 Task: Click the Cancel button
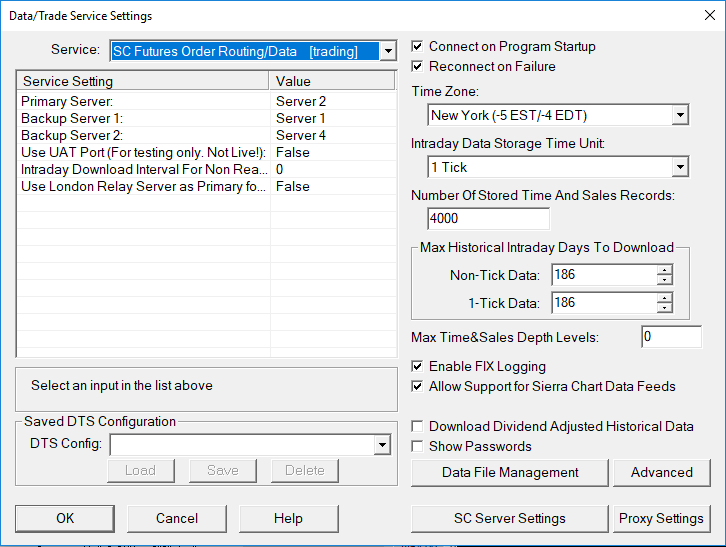(177, 518)
